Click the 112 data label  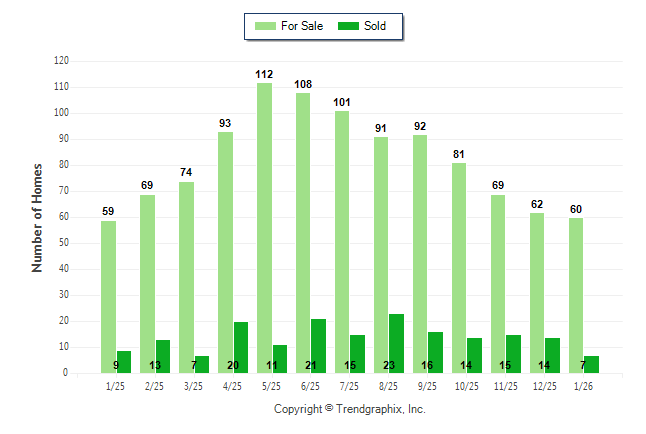pyautogui.click(x=264, y=74)
